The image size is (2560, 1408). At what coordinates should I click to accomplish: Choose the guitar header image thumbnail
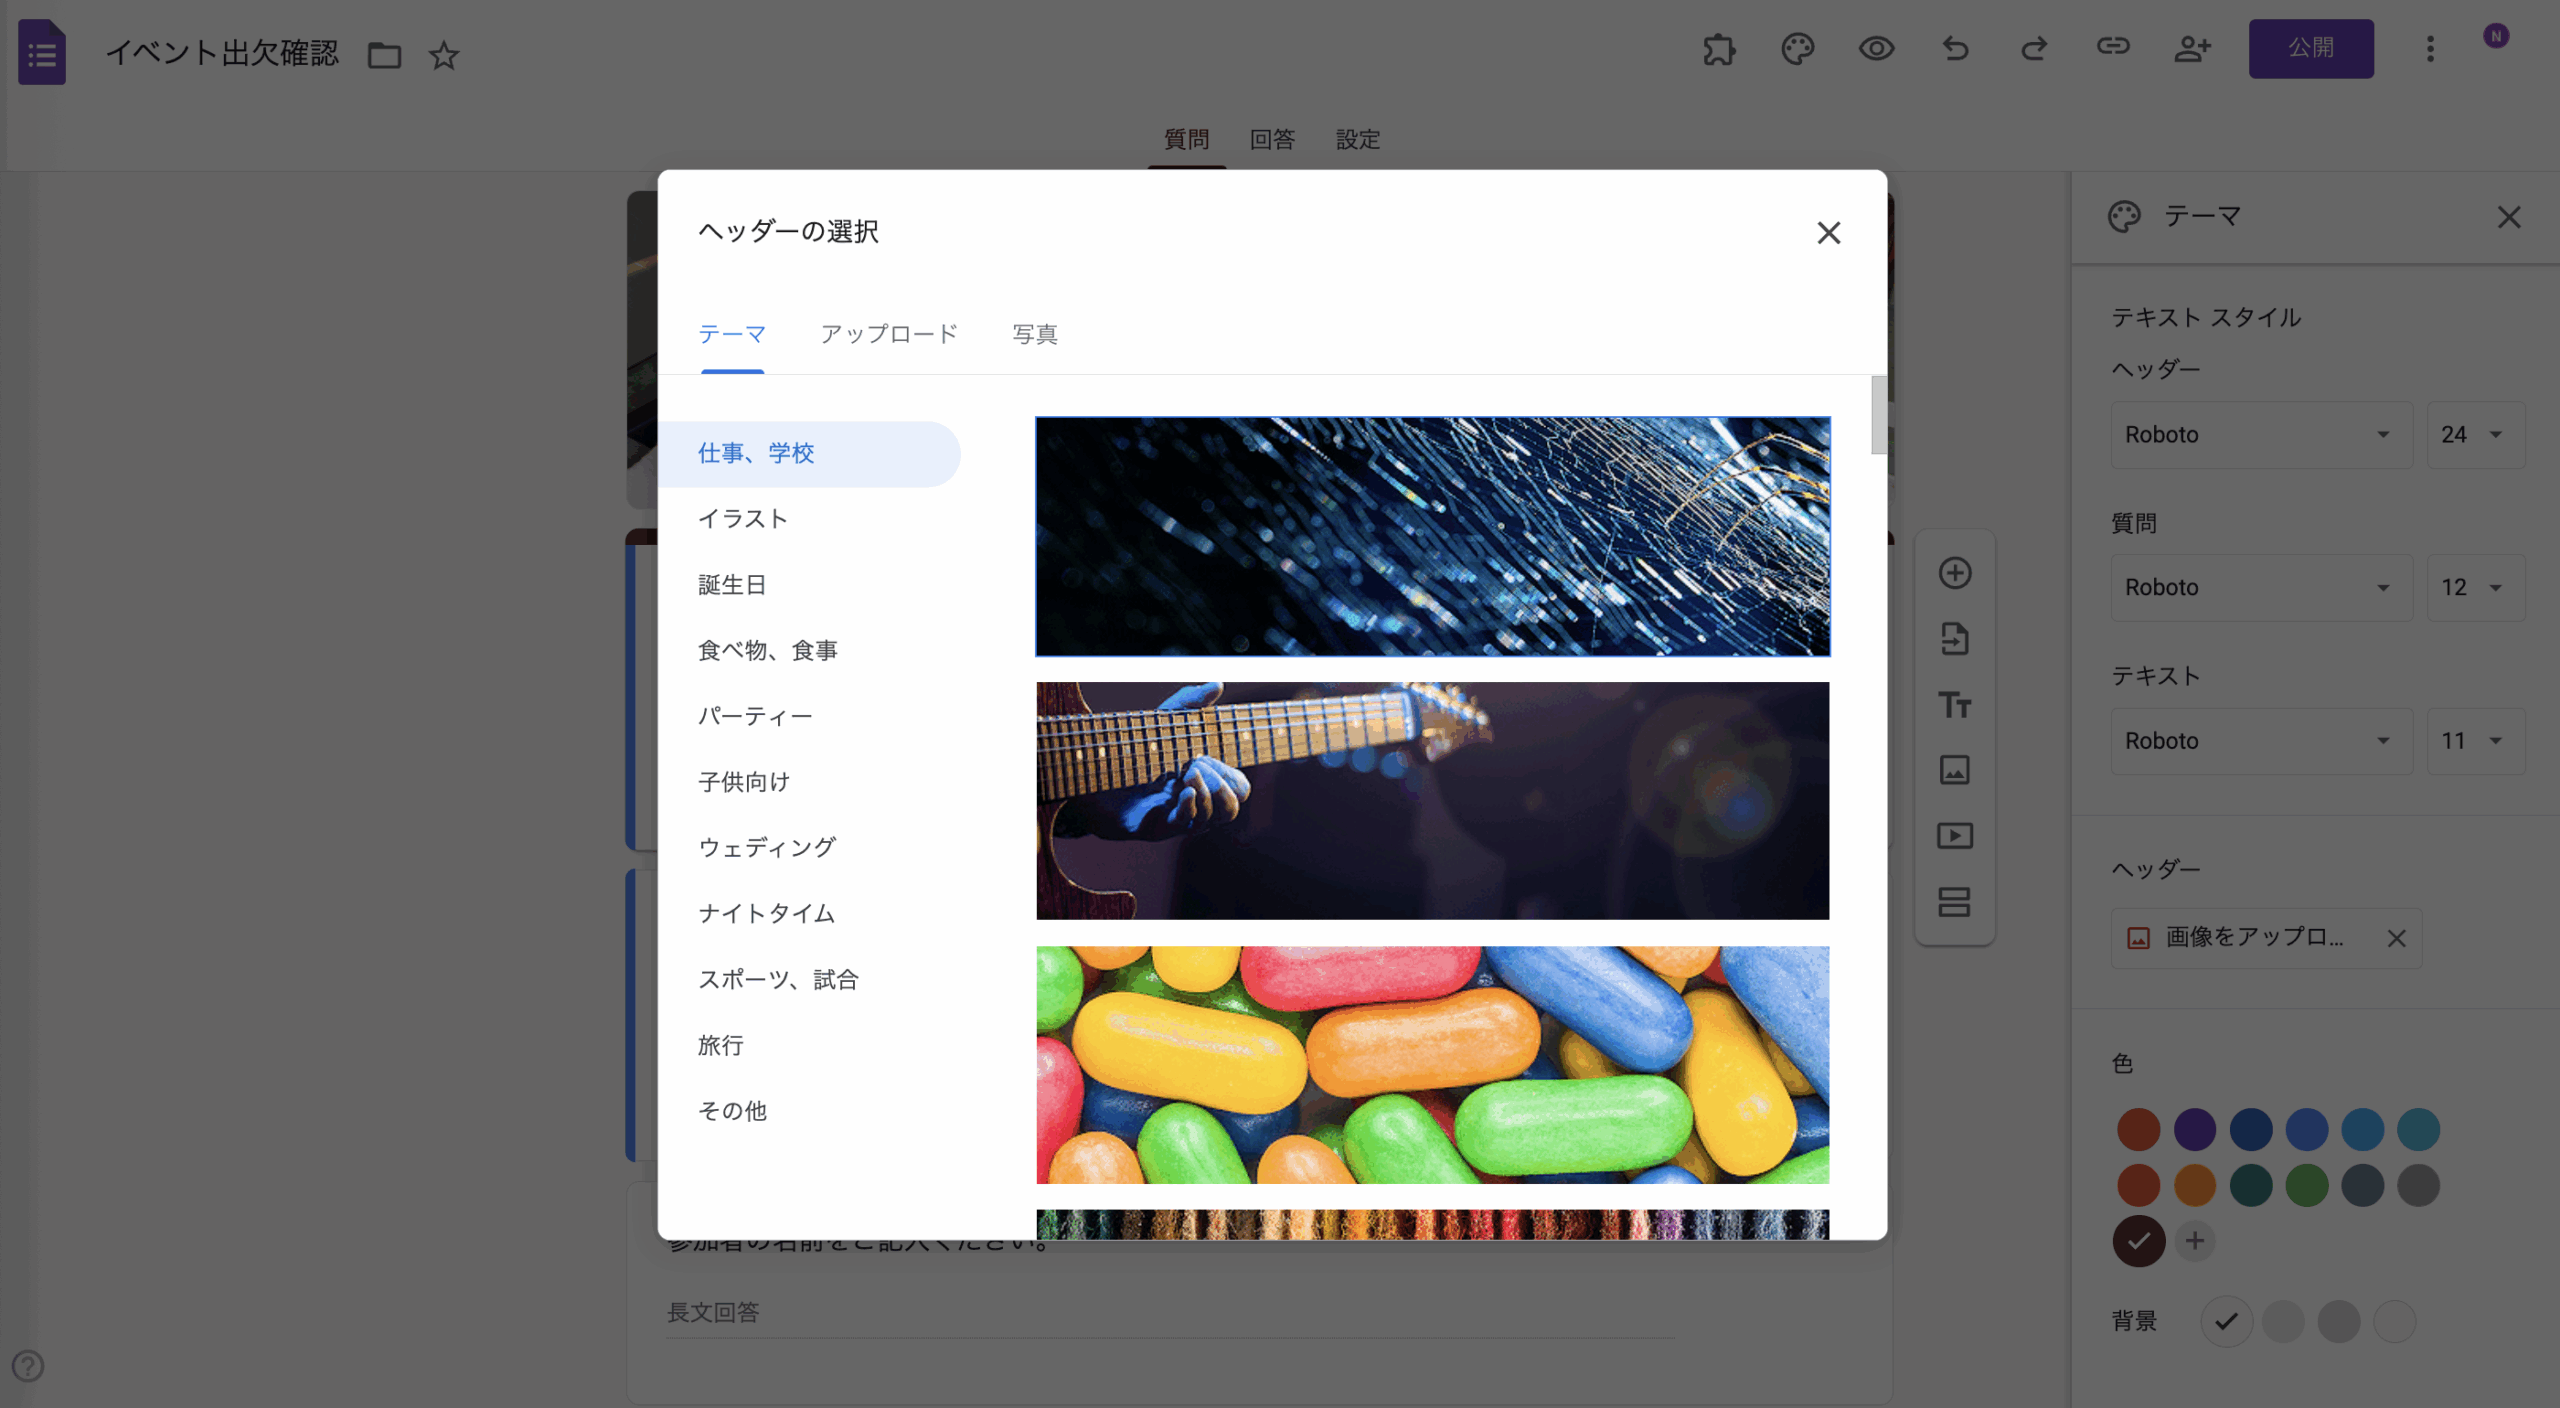[1432, 801]
